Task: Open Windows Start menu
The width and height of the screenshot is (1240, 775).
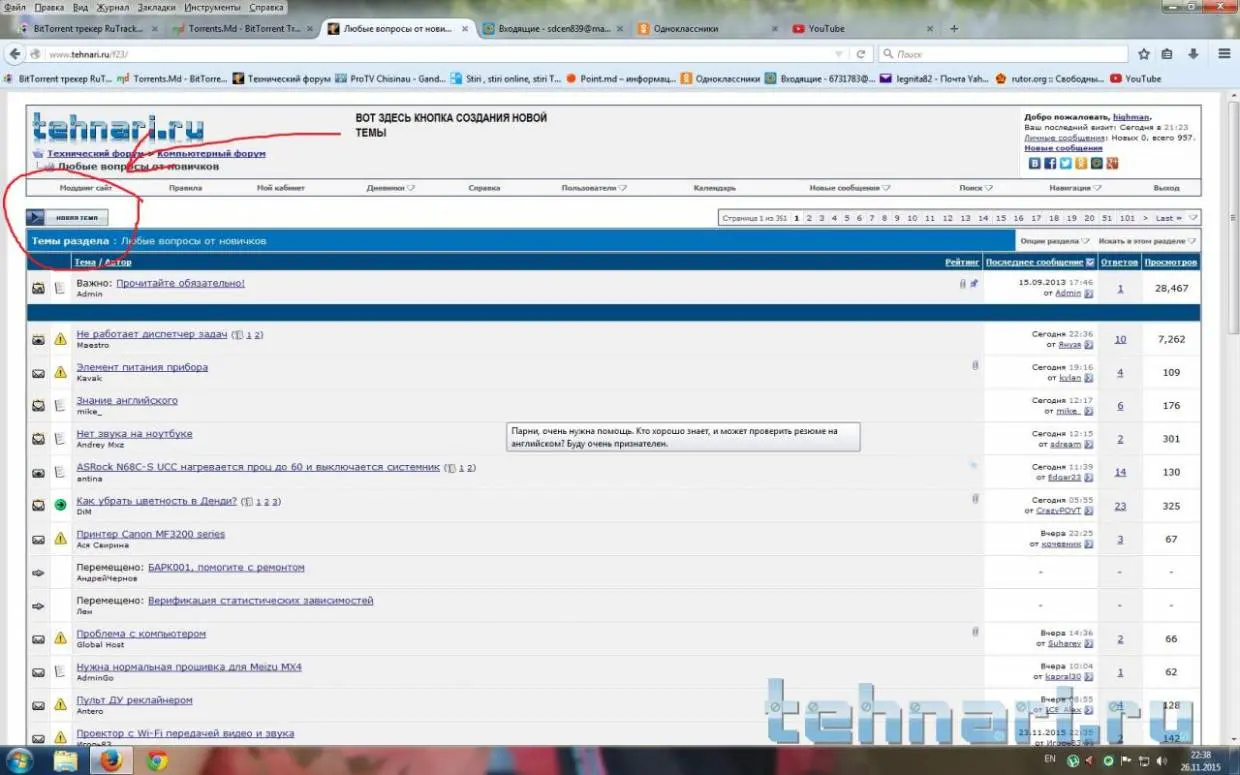Action: pos(19,760)
